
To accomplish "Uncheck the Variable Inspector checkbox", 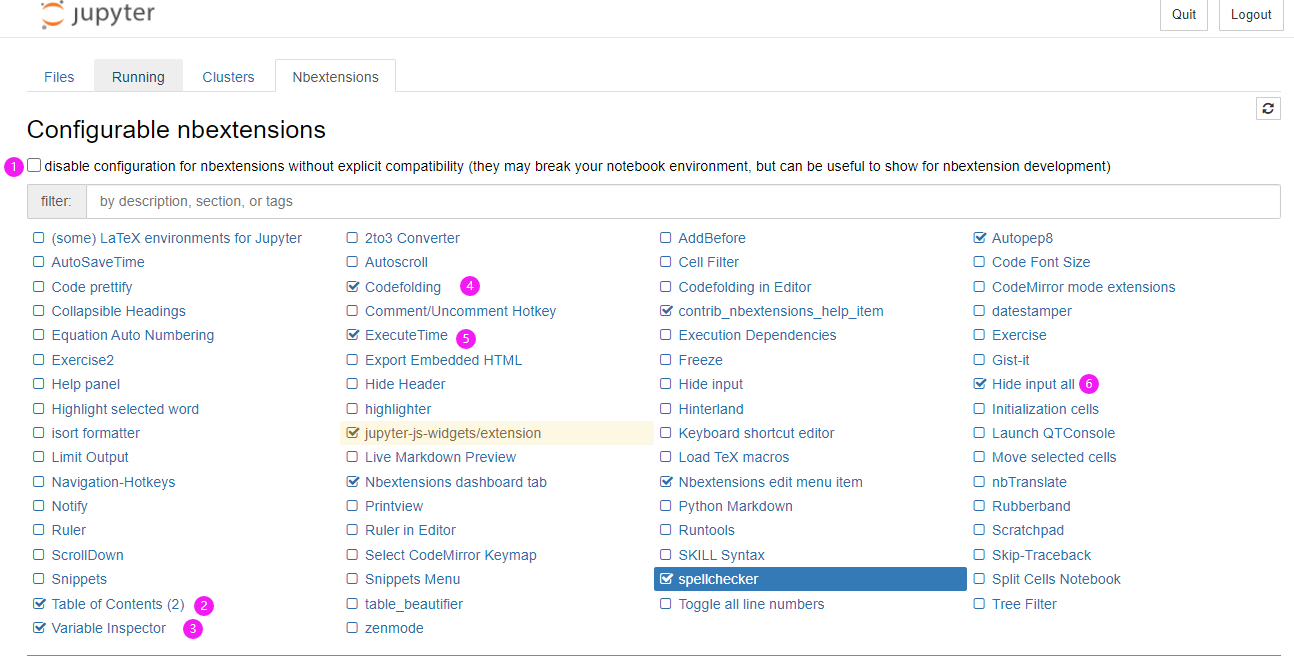I will coord(39,628).
